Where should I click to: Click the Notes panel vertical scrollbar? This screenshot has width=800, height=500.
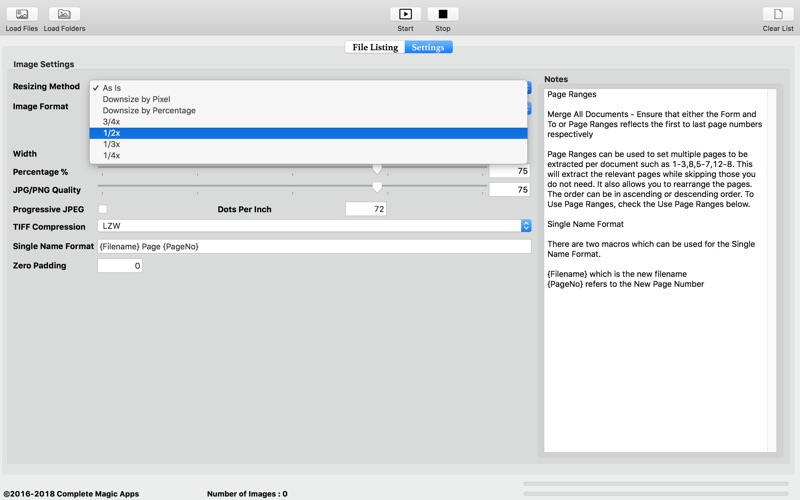pos(772,270)
